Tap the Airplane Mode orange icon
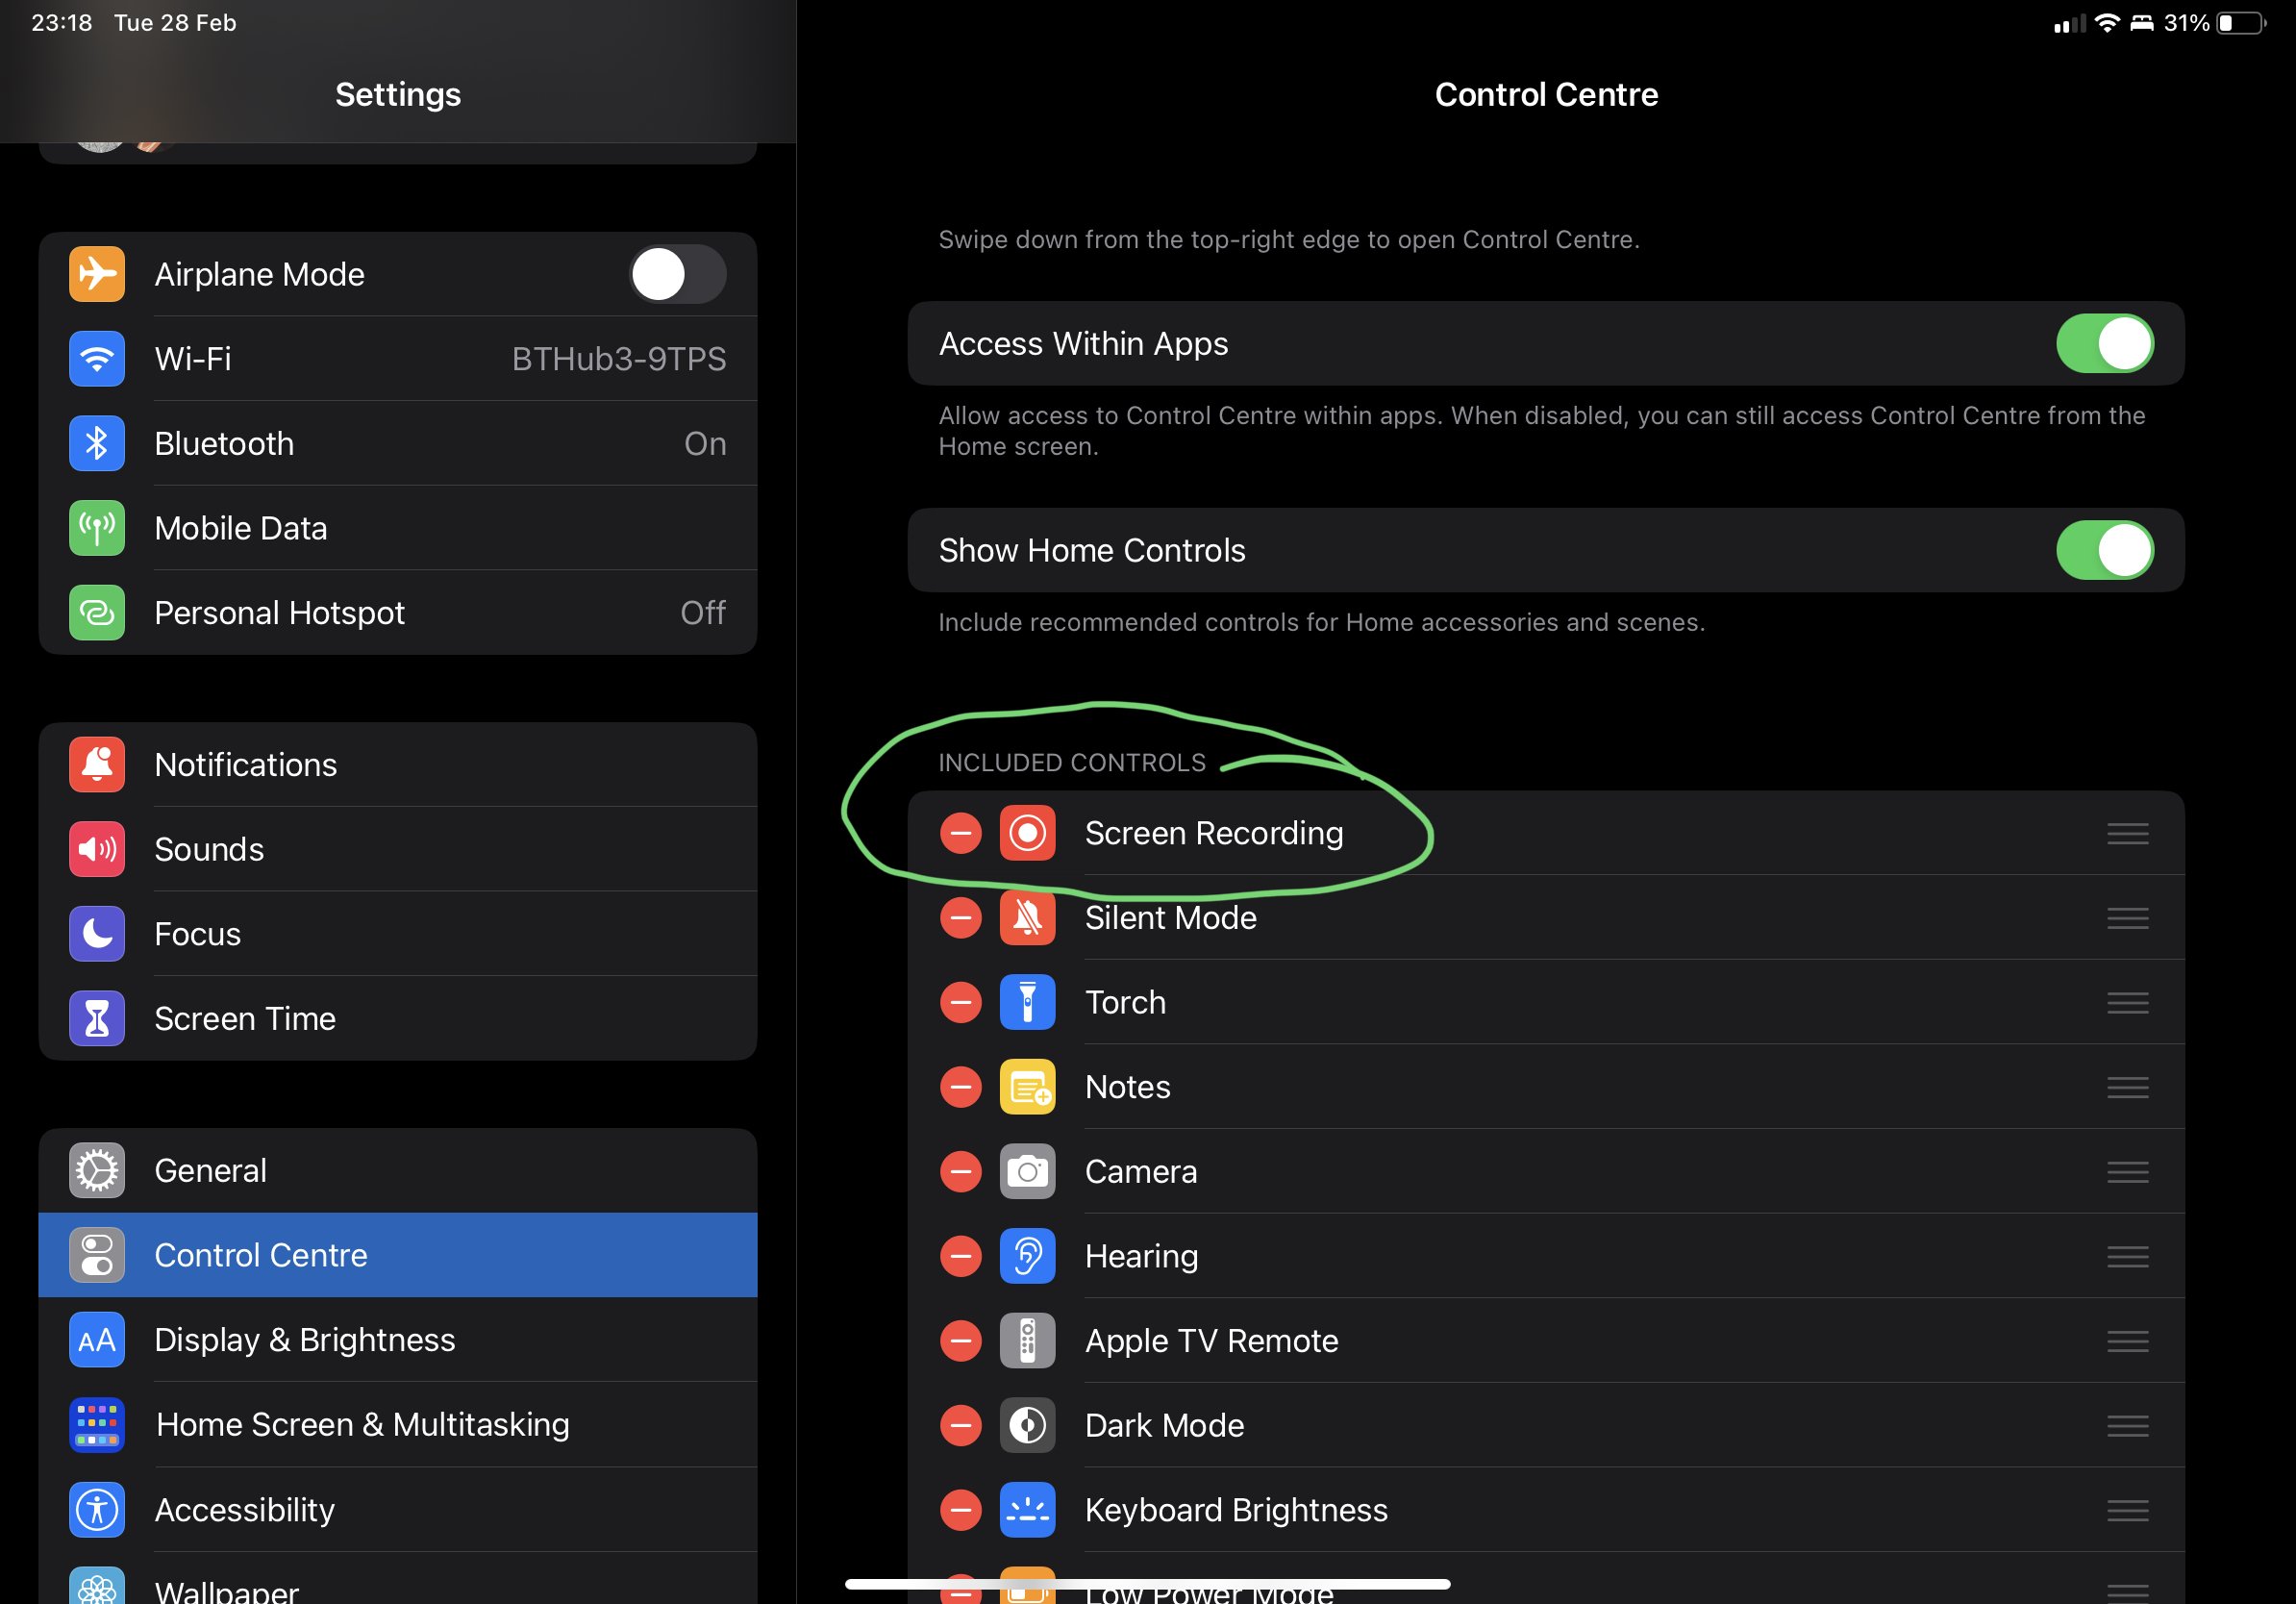Viewport: 2296px width, 1604px height. pos(97,274)
